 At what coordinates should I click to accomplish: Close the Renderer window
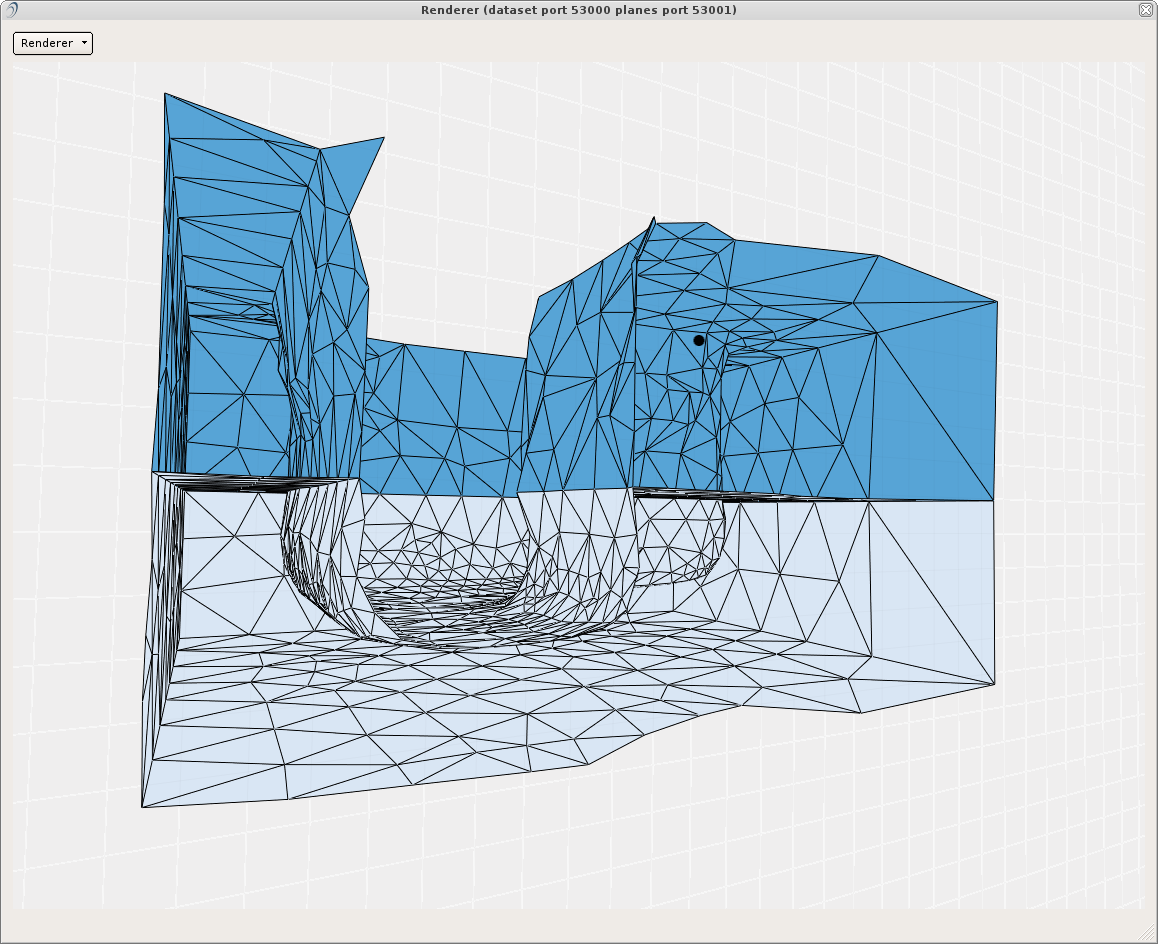click(1146, 10)
